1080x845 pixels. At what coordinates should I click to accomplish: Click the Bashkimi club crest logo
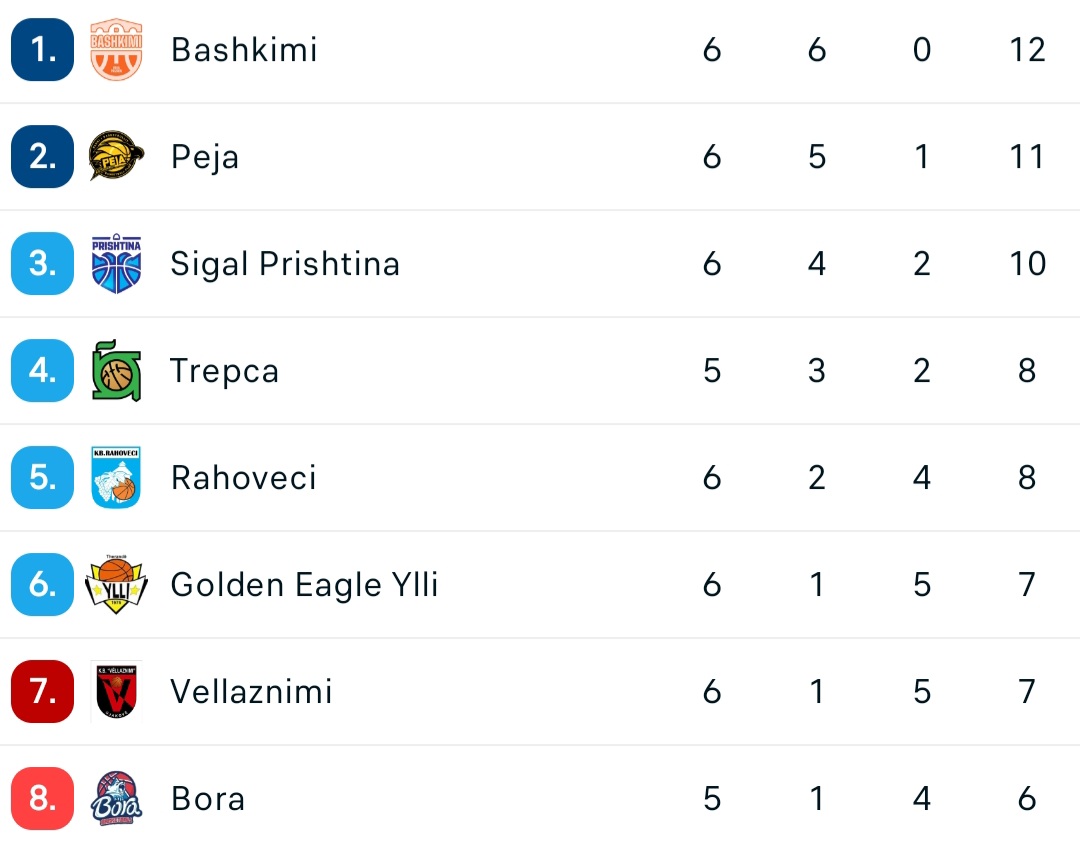(x=116, y=49)
